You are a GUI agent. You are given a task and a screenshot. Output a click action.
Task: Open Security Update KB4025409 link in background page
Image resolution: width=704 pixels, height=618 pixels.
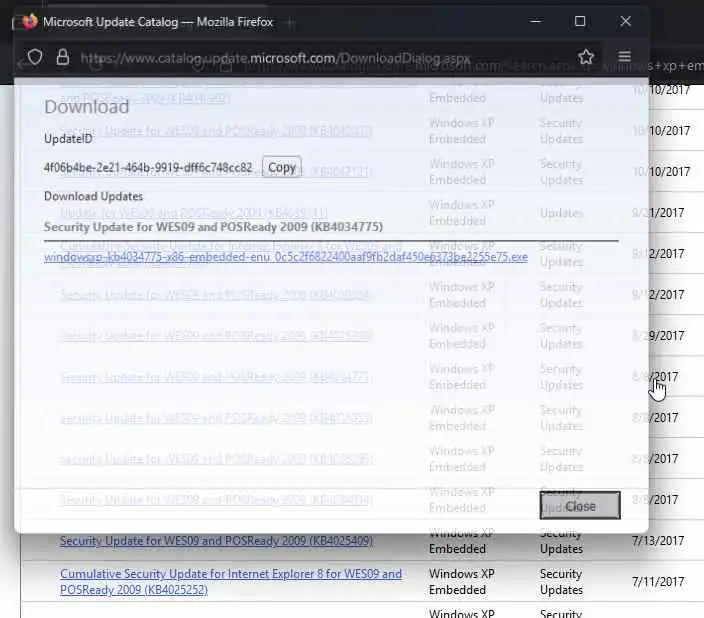coord(216,541)
